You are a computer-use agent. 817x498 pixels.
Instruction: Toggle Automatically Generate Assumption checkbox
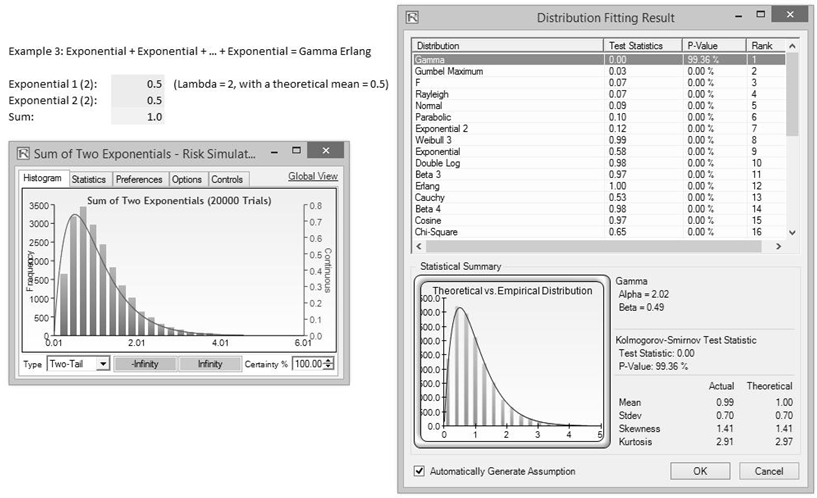(419, 471)
